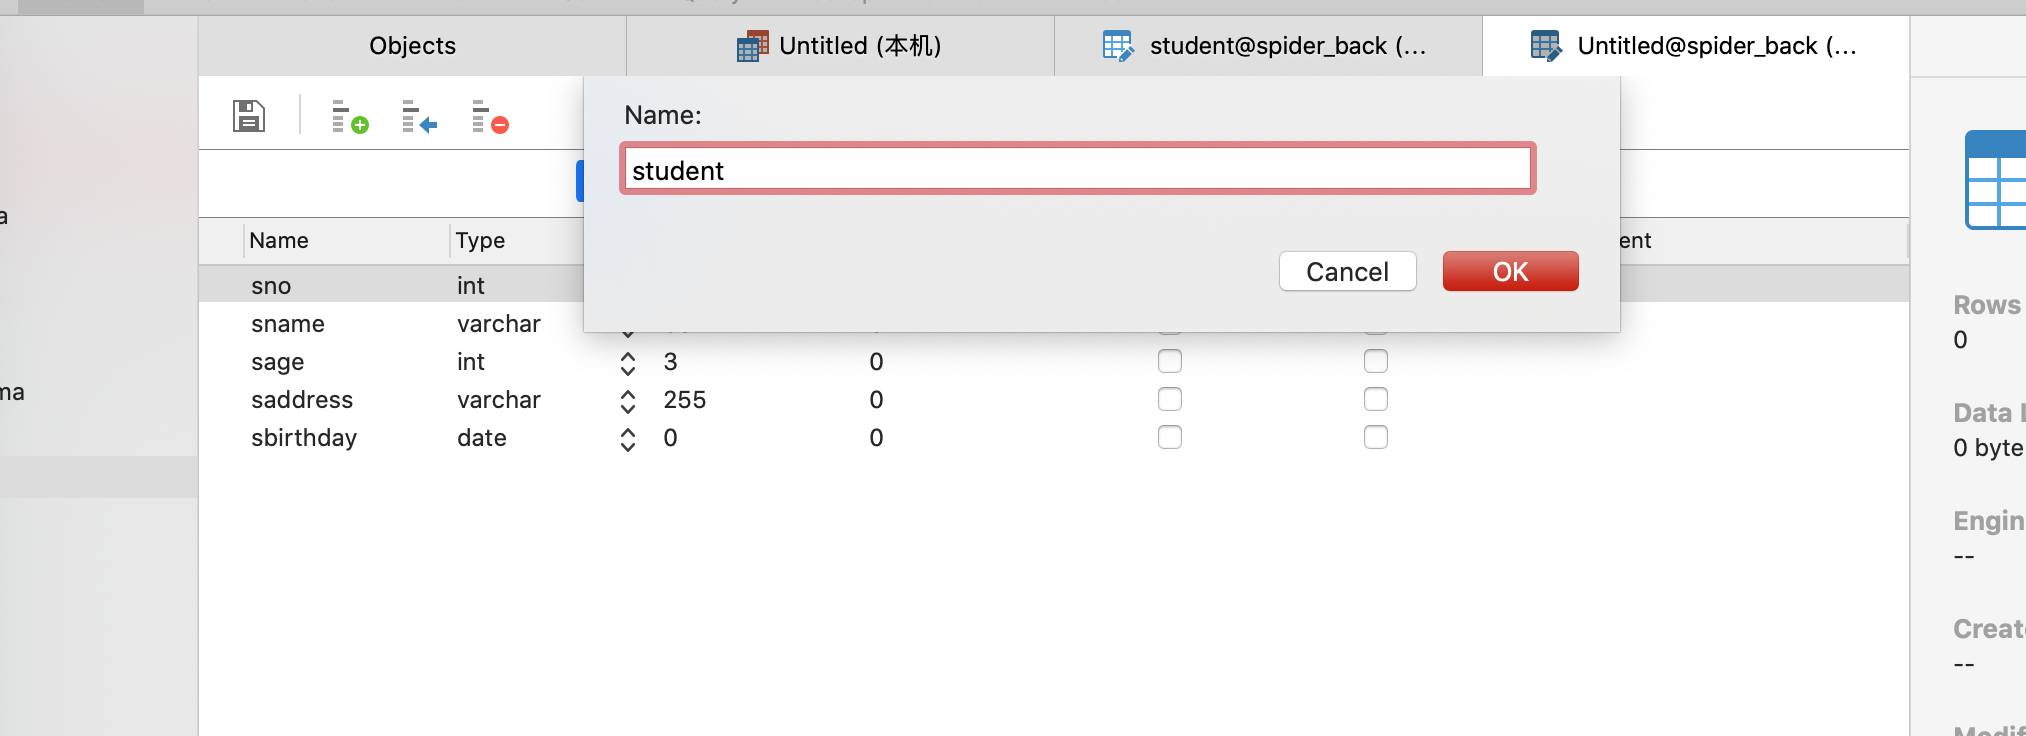Viewport: 2026px width, 736px height.
Task: Open the type dropdown arrows for sbirthday
Action: coord(628,438)
